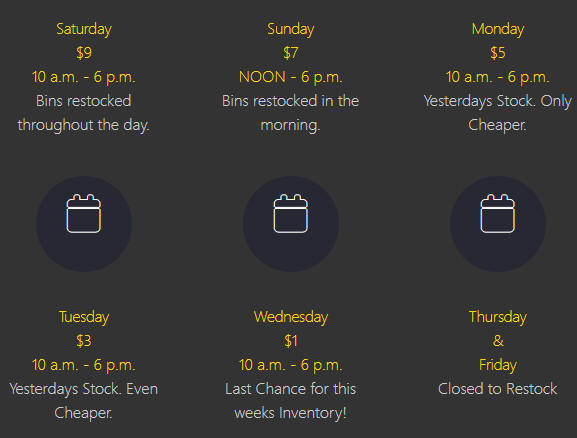Click the $3 Tuesday price
Screen dimensions: 577x438
84,340
